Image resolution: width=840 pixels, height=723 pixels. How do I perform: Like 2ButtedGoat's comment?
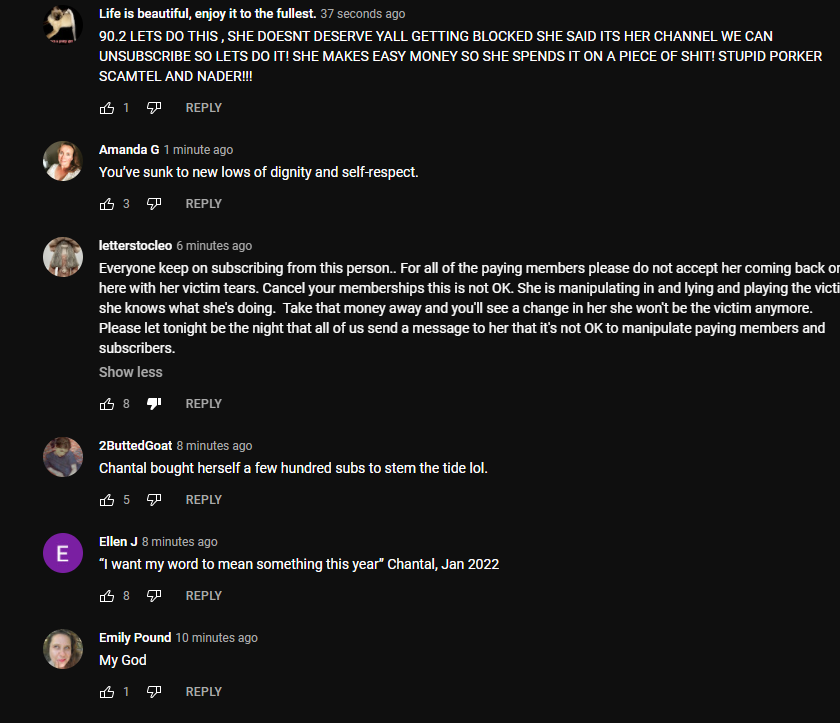(107, 500)
